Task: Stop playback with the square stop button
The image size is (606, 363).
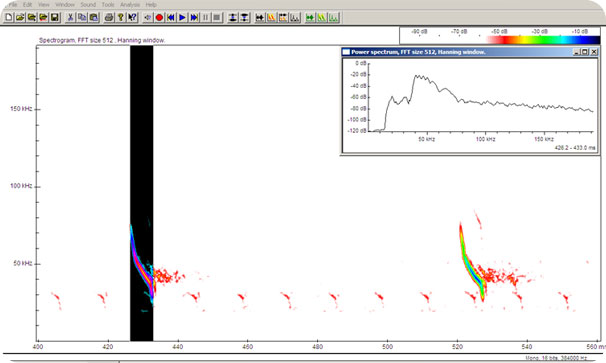Action: click(x=217, y=17)
